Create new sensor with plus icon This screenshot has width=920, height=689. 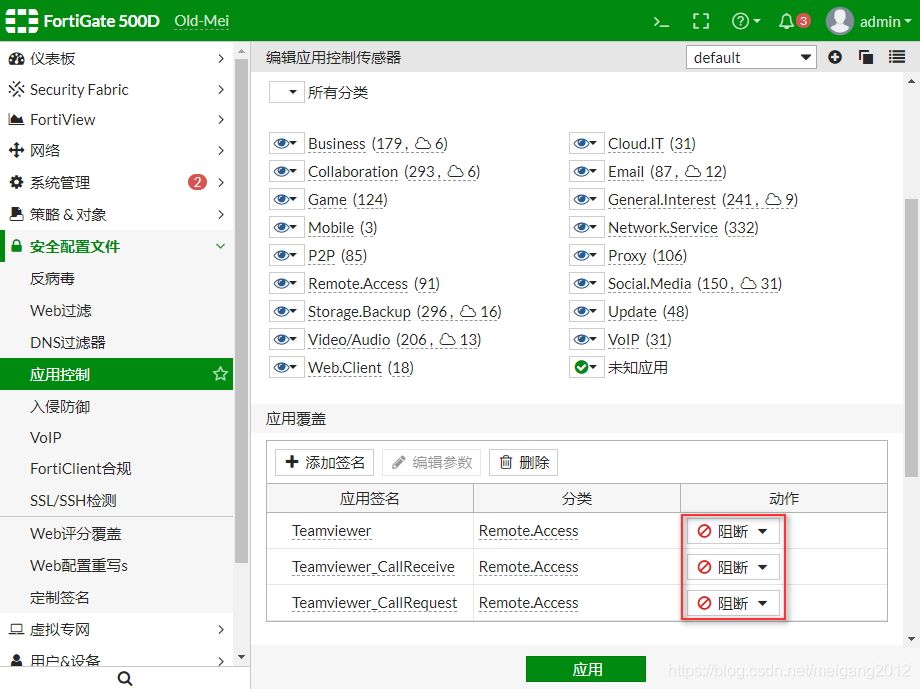[835, 57]
